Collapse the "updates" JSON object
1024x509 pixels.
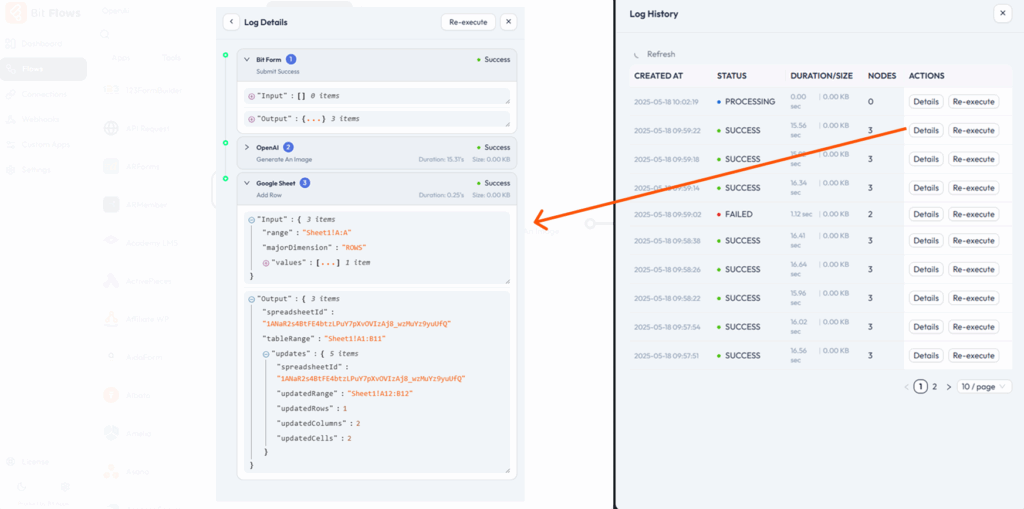pyautogui.click(x=266, y=353)
